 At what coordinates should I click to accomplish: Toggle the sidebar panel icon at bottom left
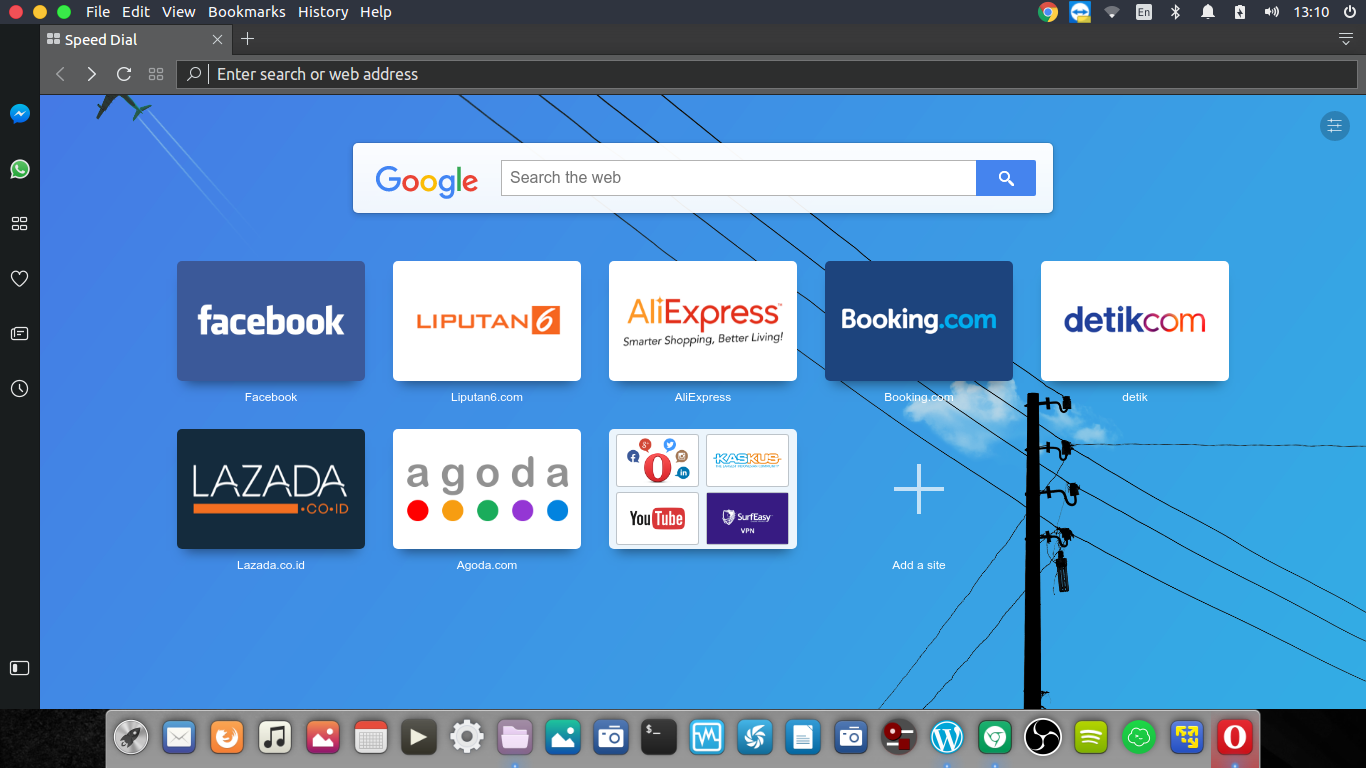[19, 668]
